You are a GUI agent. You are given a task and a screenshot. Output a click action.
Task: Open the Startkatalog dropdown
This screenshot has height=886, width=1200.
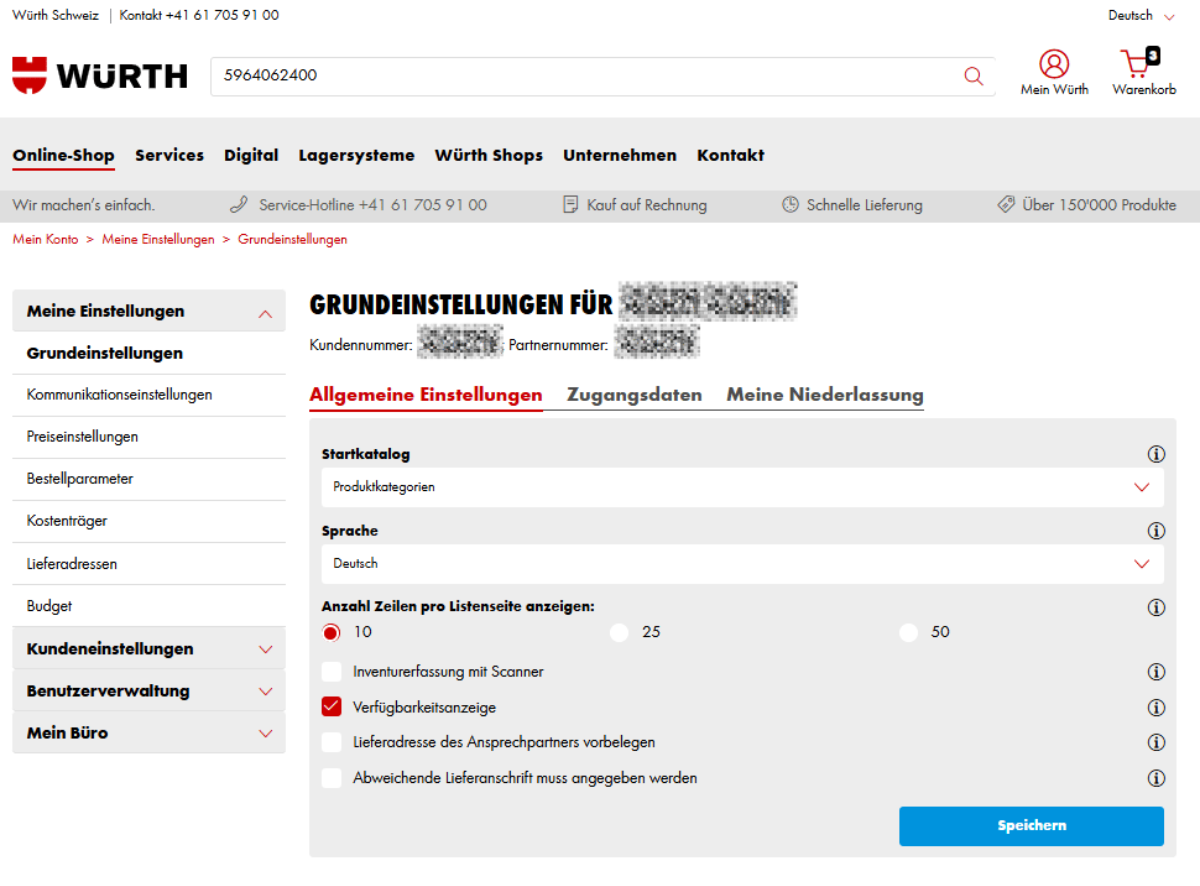tap(742, 487)
